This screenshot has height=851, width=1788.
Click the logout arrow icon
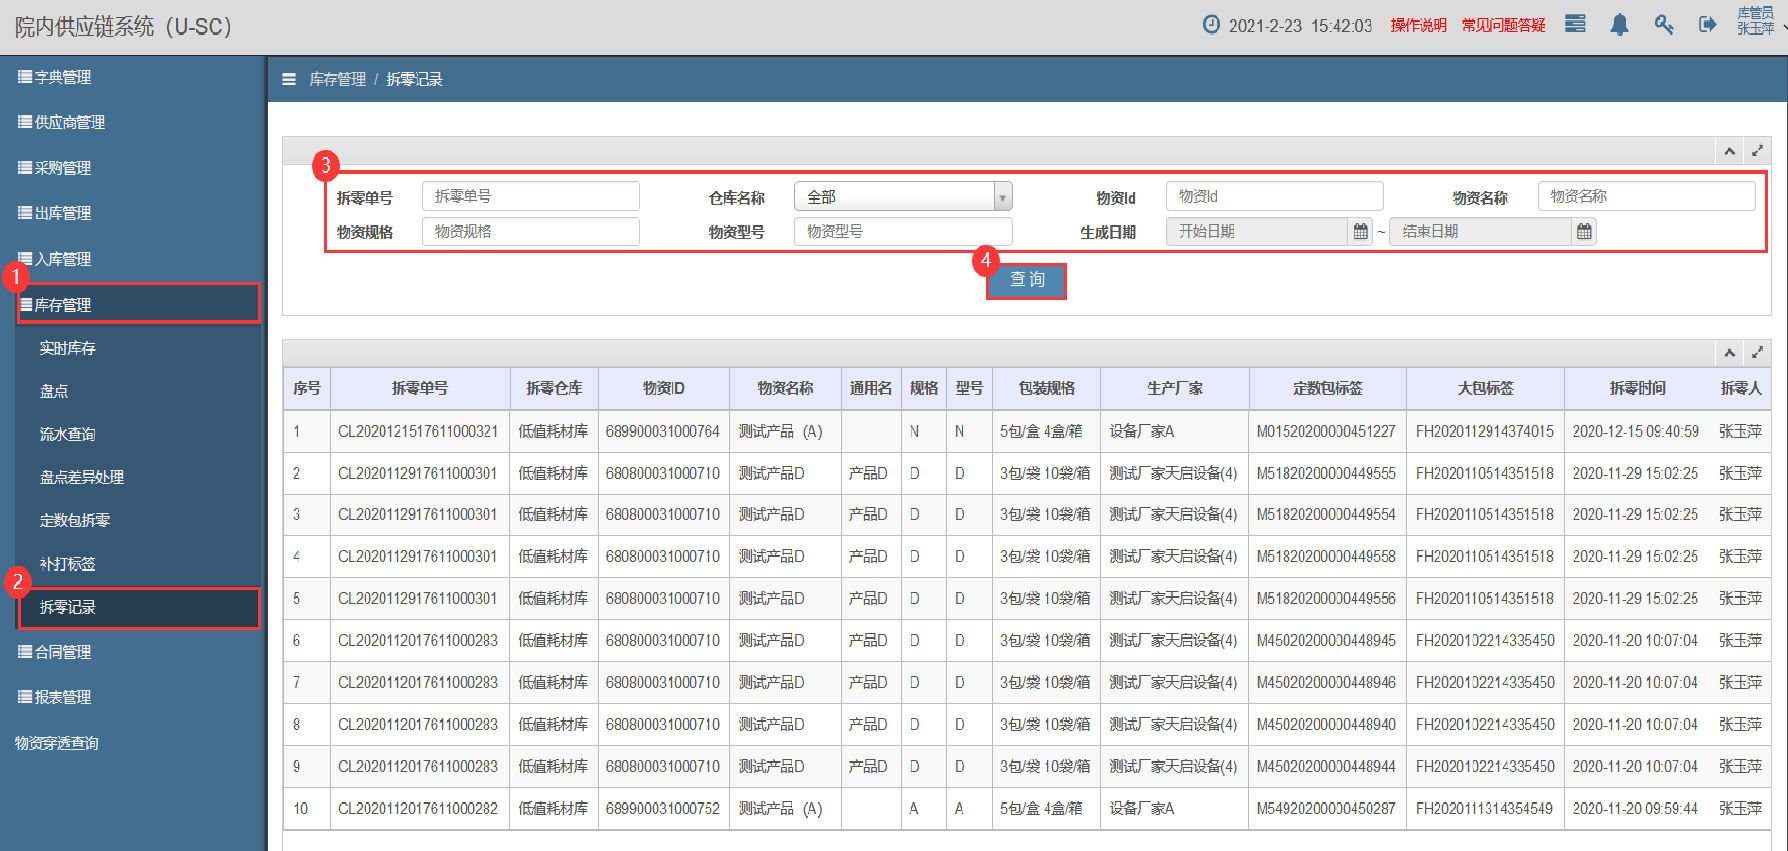tap(1707, 24)
